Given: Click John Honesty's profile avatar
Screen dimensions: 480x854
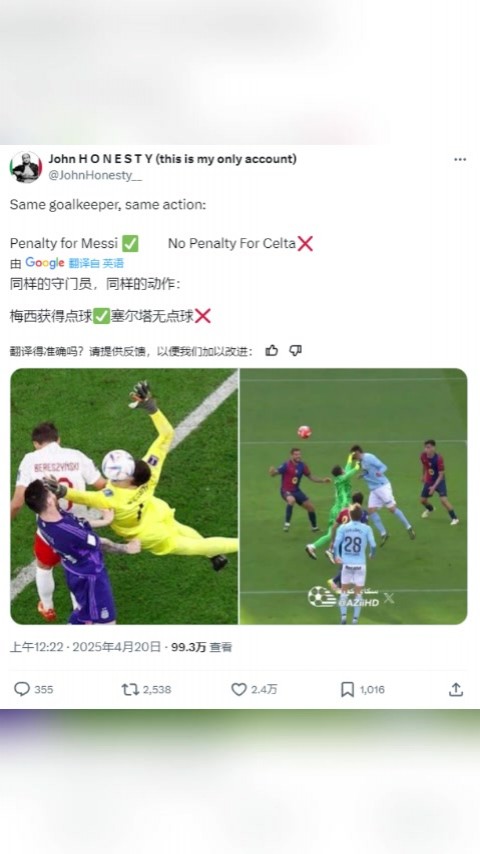Looking at the screenshot, I should click(26, 167).
